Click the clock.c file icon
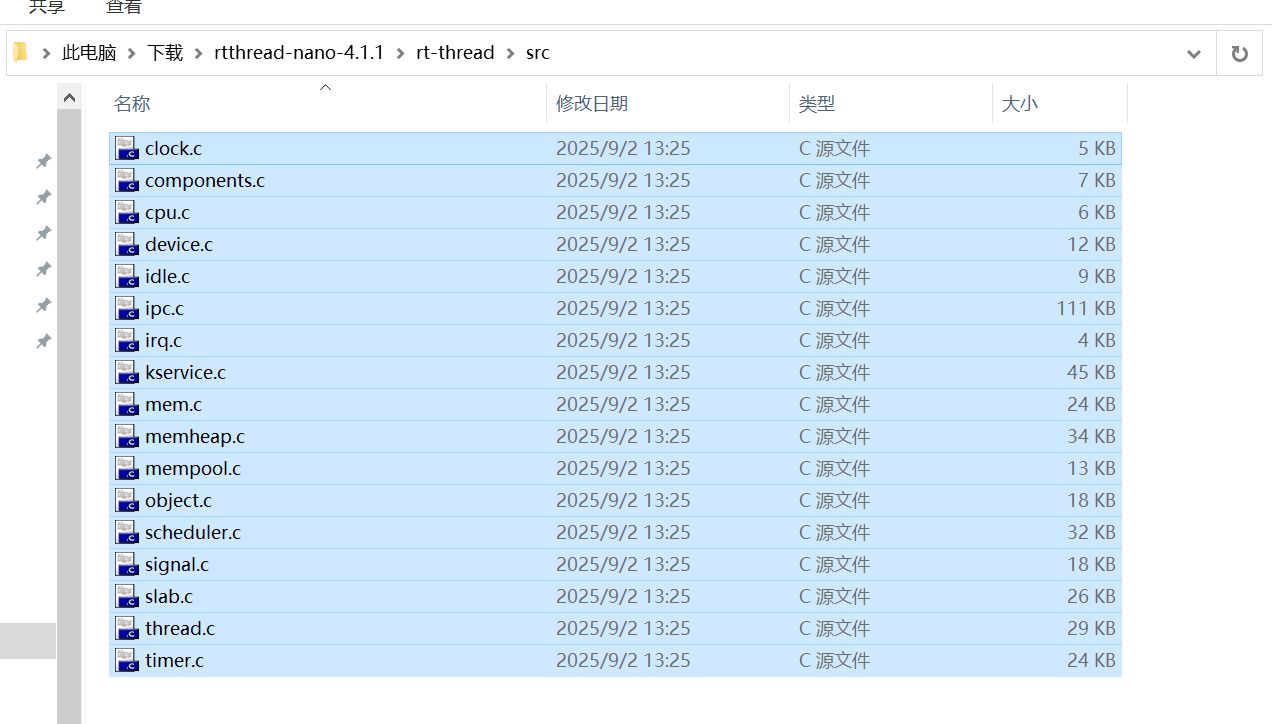This screenshot has width=1272, height=724. (126, 148)
